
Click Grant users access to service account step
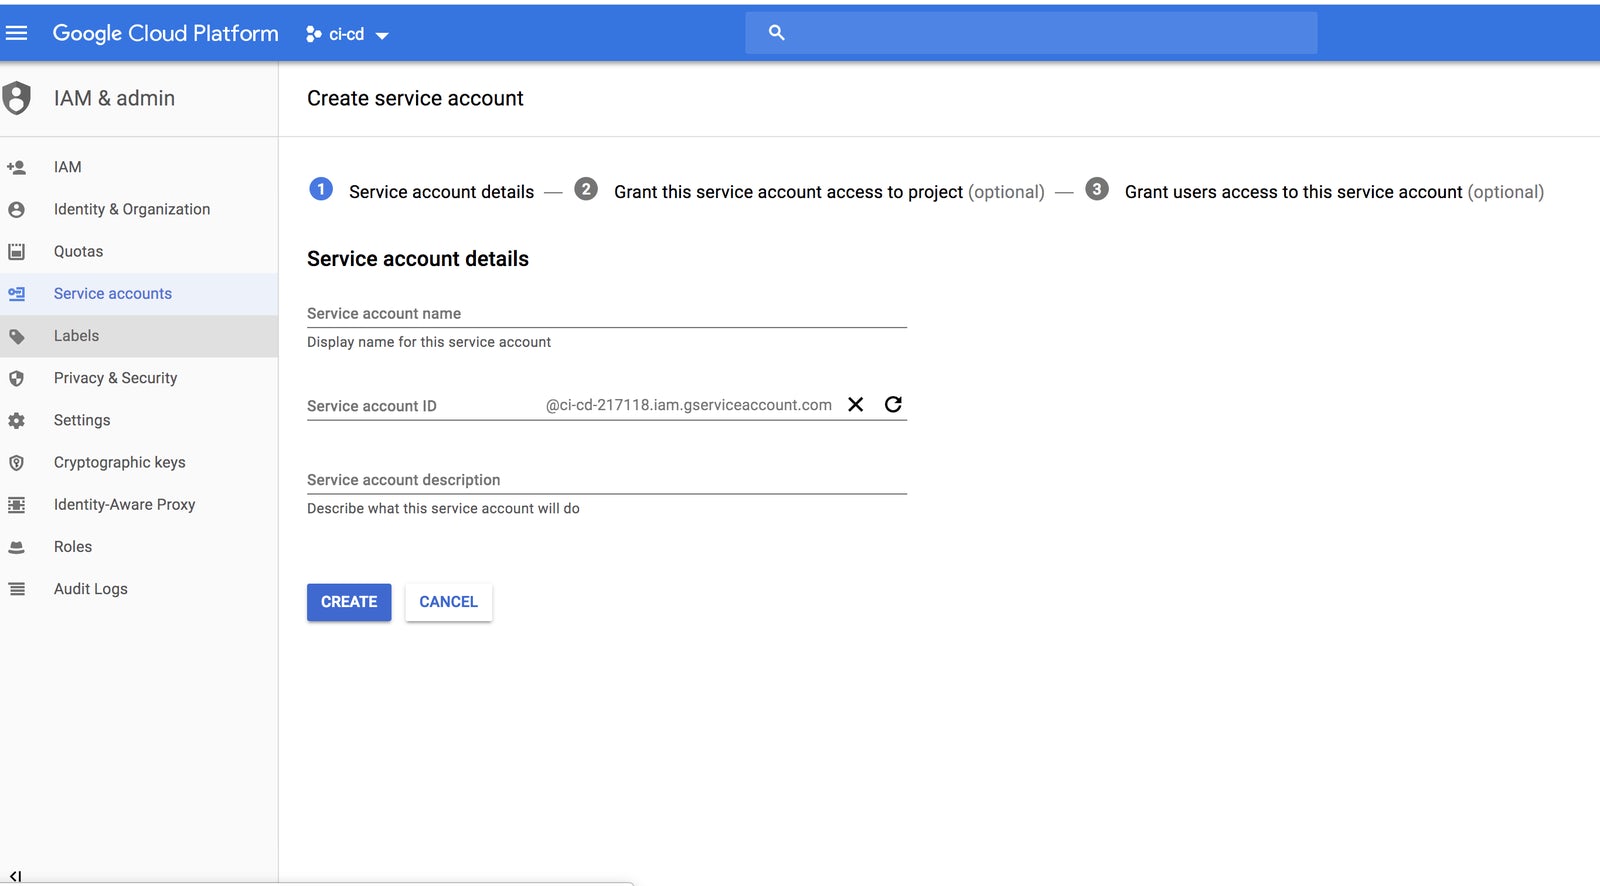click(x=1334, y=192)
